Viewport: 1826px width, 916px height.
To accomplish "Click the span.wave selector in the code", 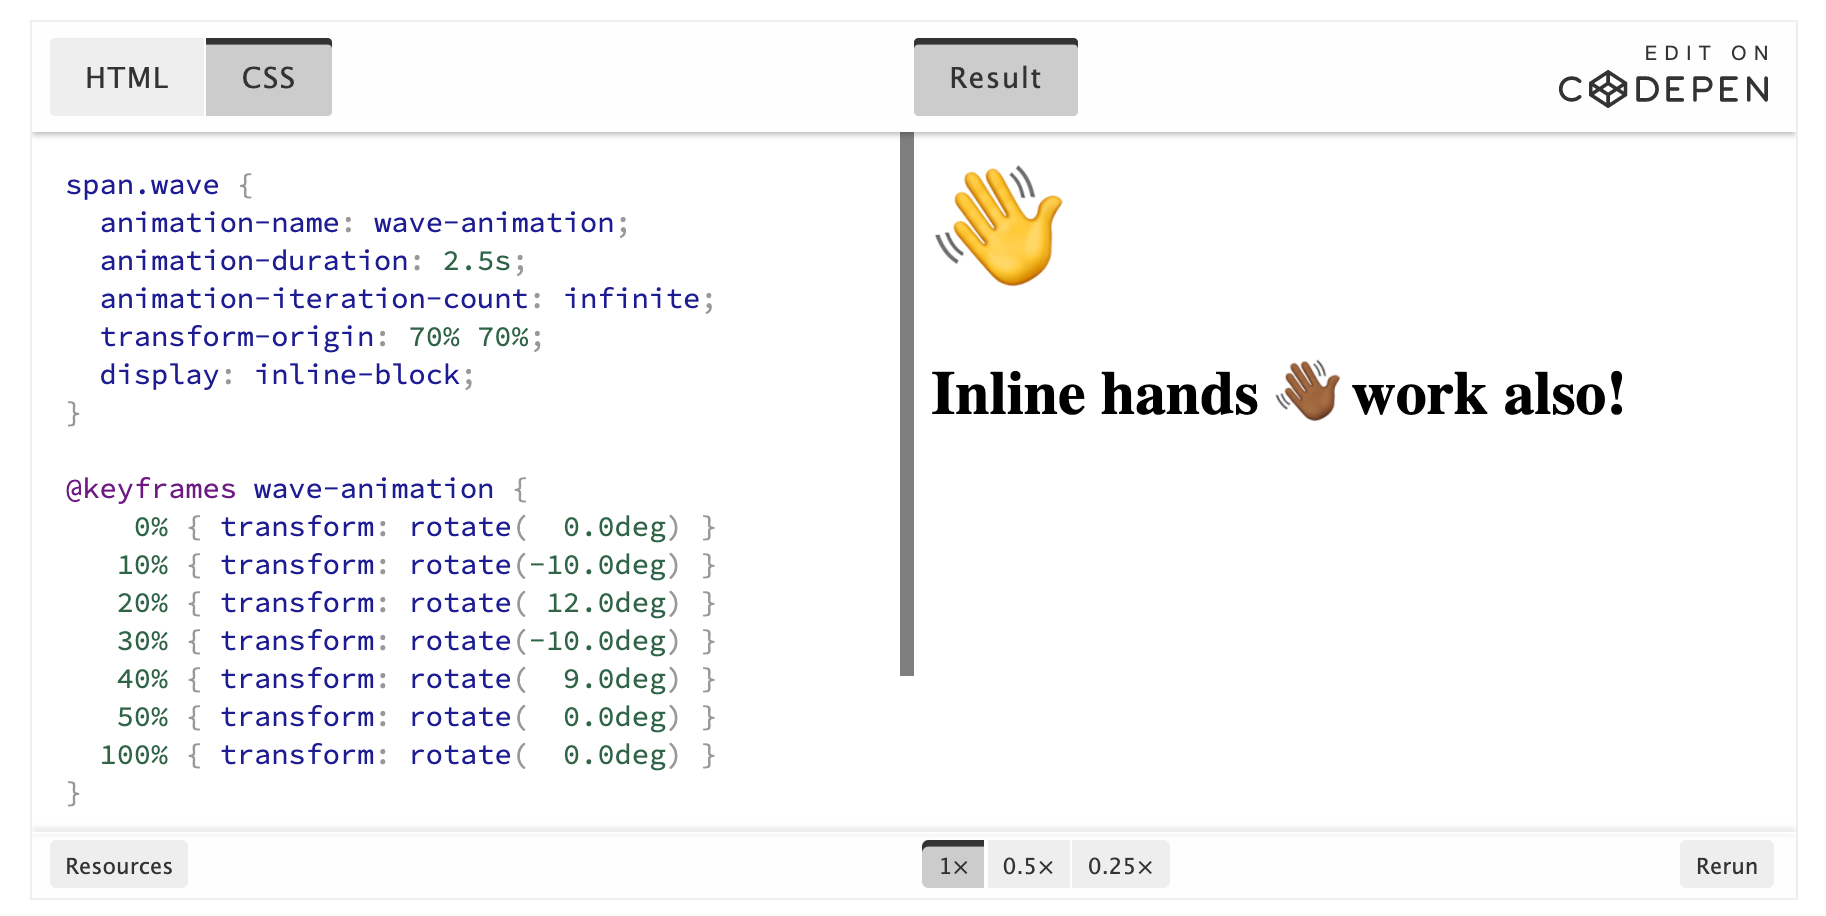I will [142, 185].
